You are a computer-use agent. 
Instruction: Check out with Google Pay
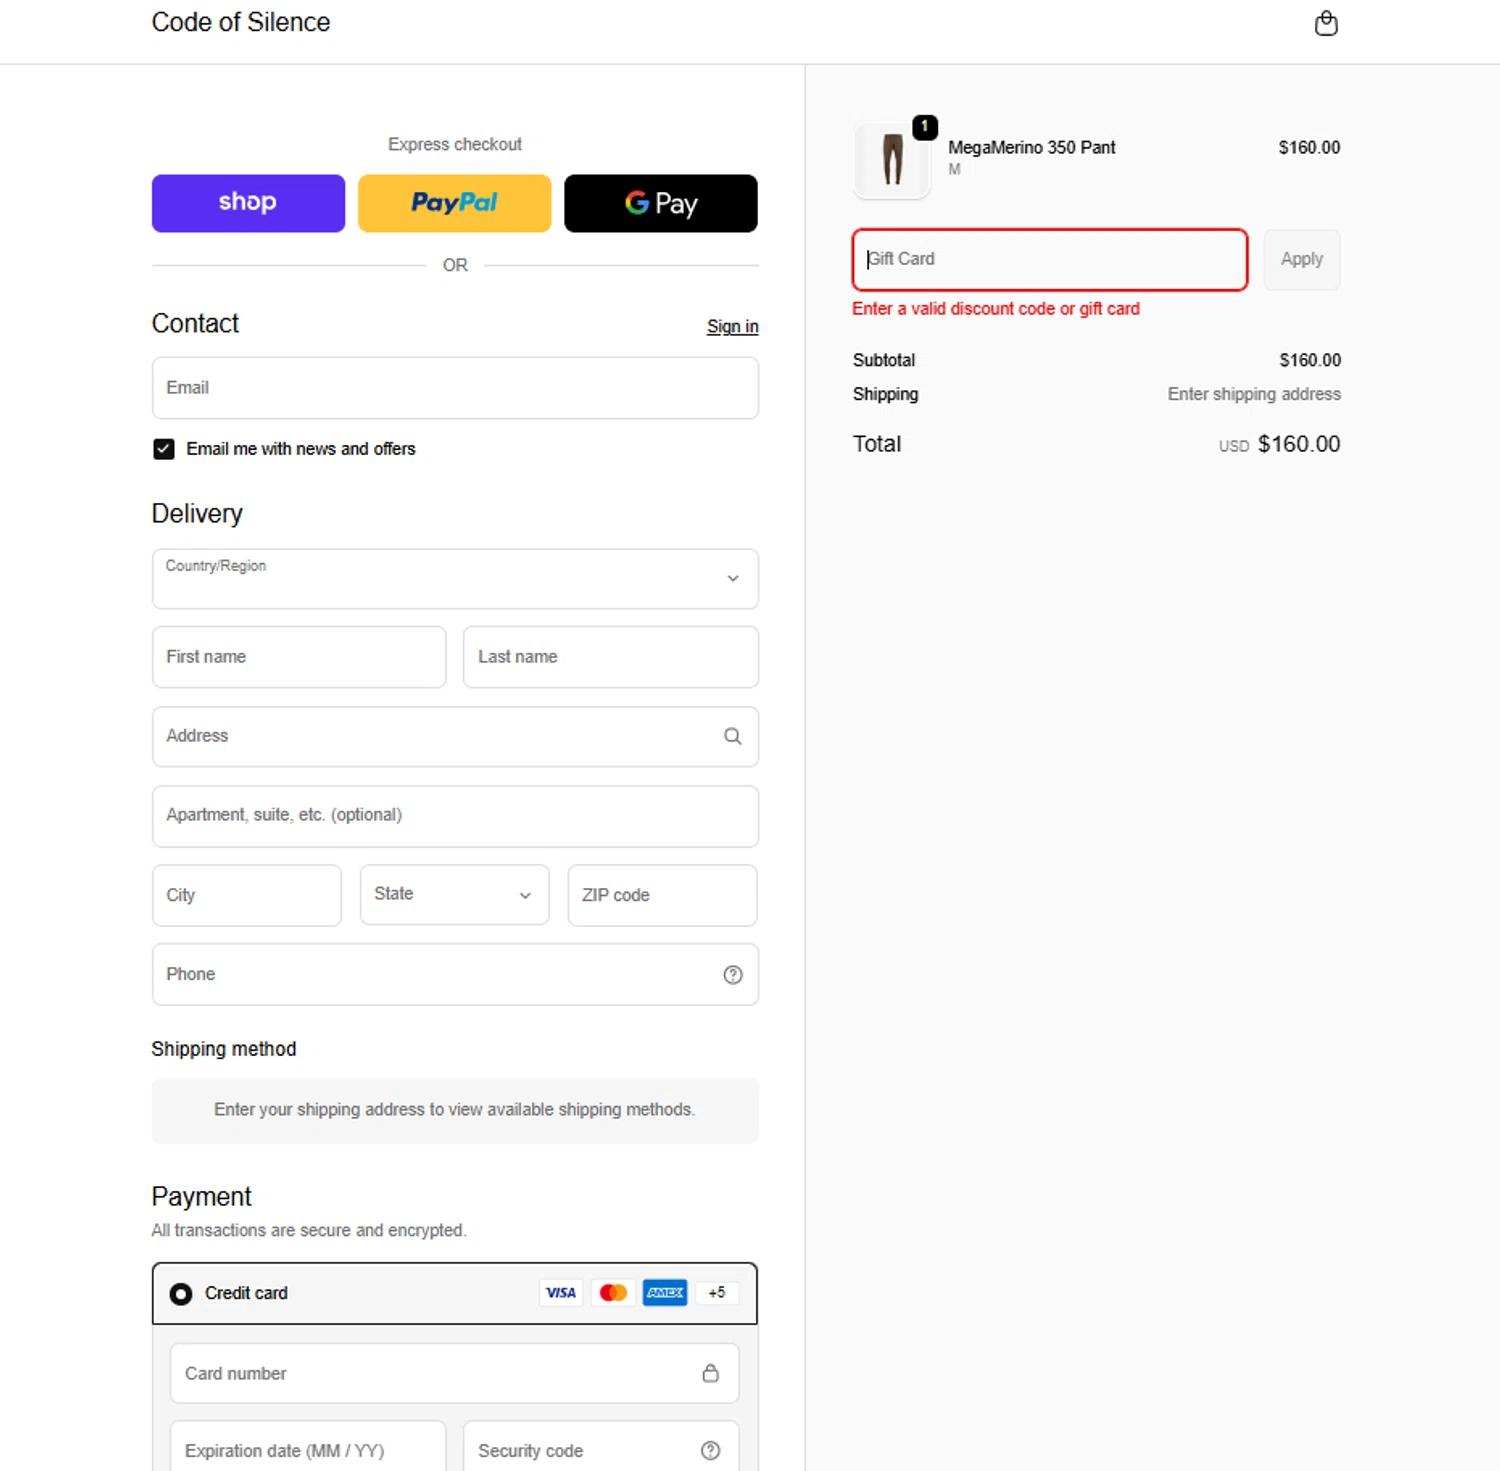point(660,203)
